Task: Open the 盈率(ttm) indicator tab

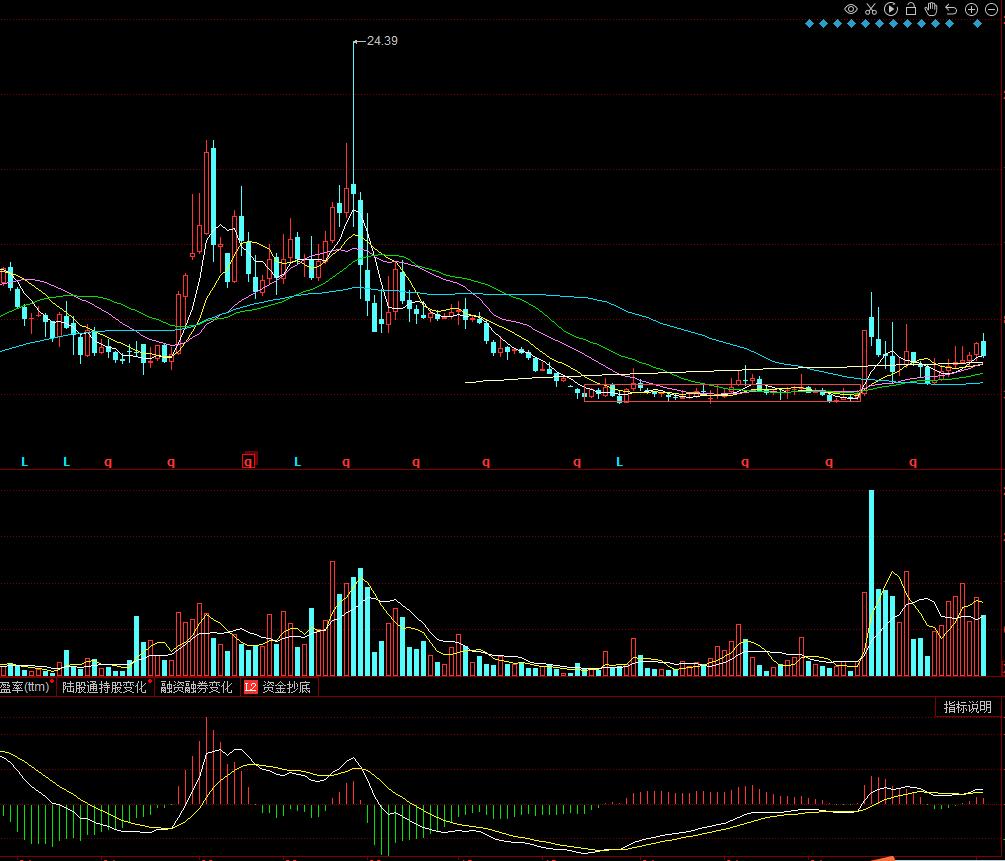Action: coord(26,687)
